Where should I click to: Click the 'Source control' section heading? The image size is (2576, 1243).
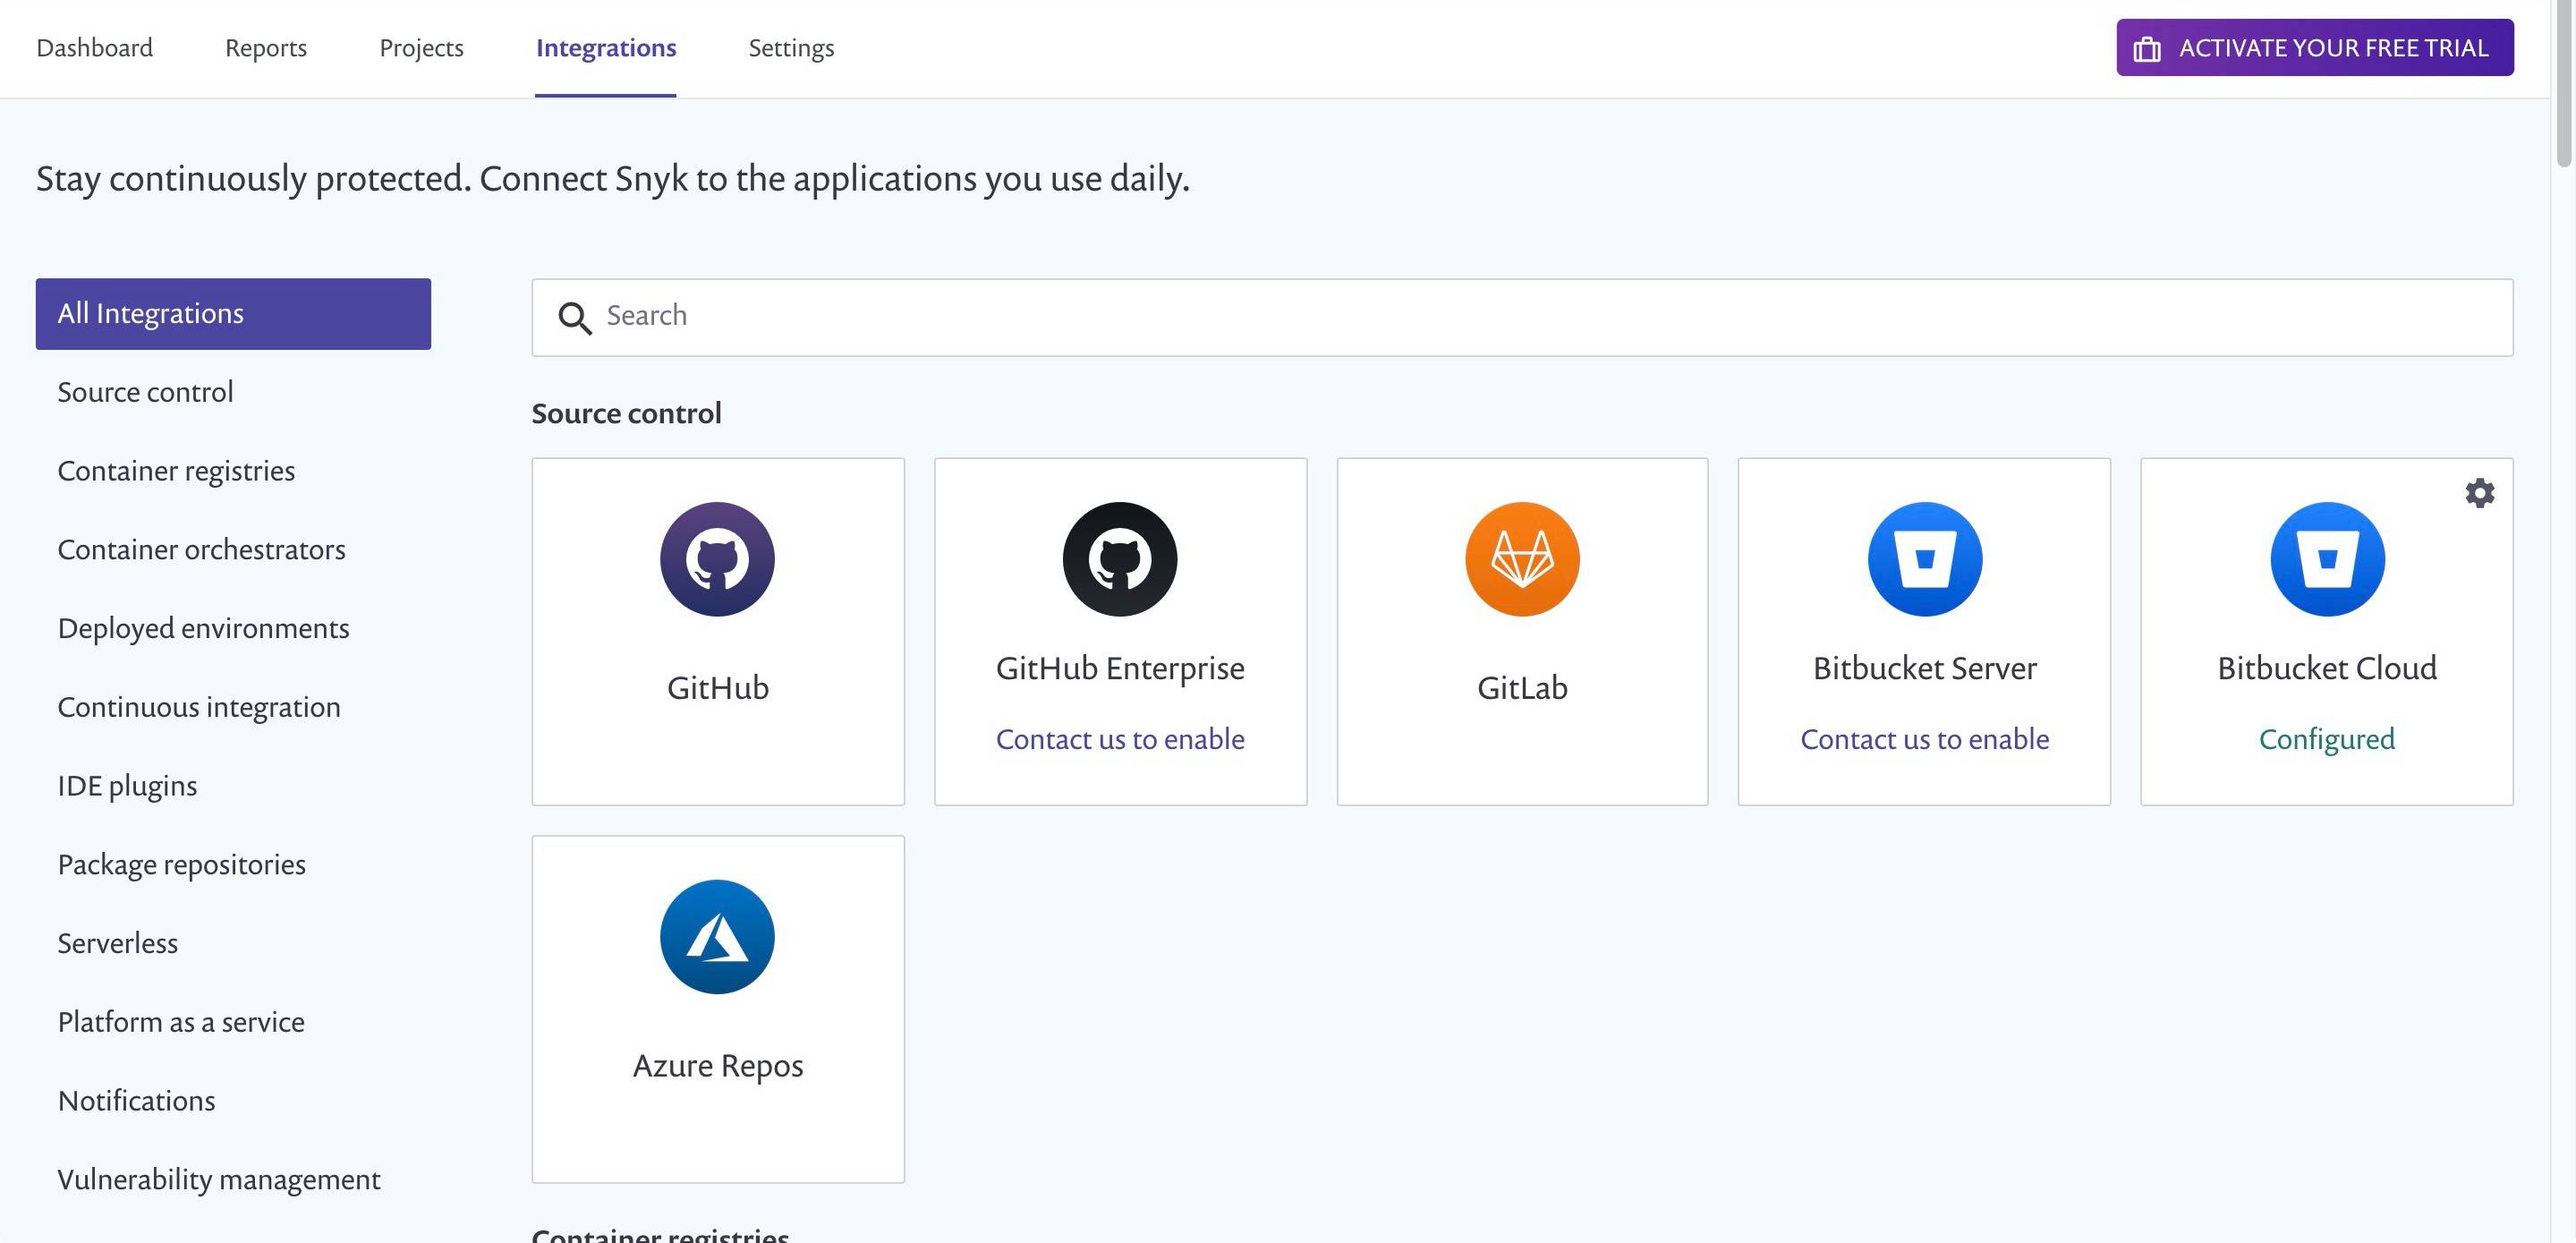coord(626,413)
